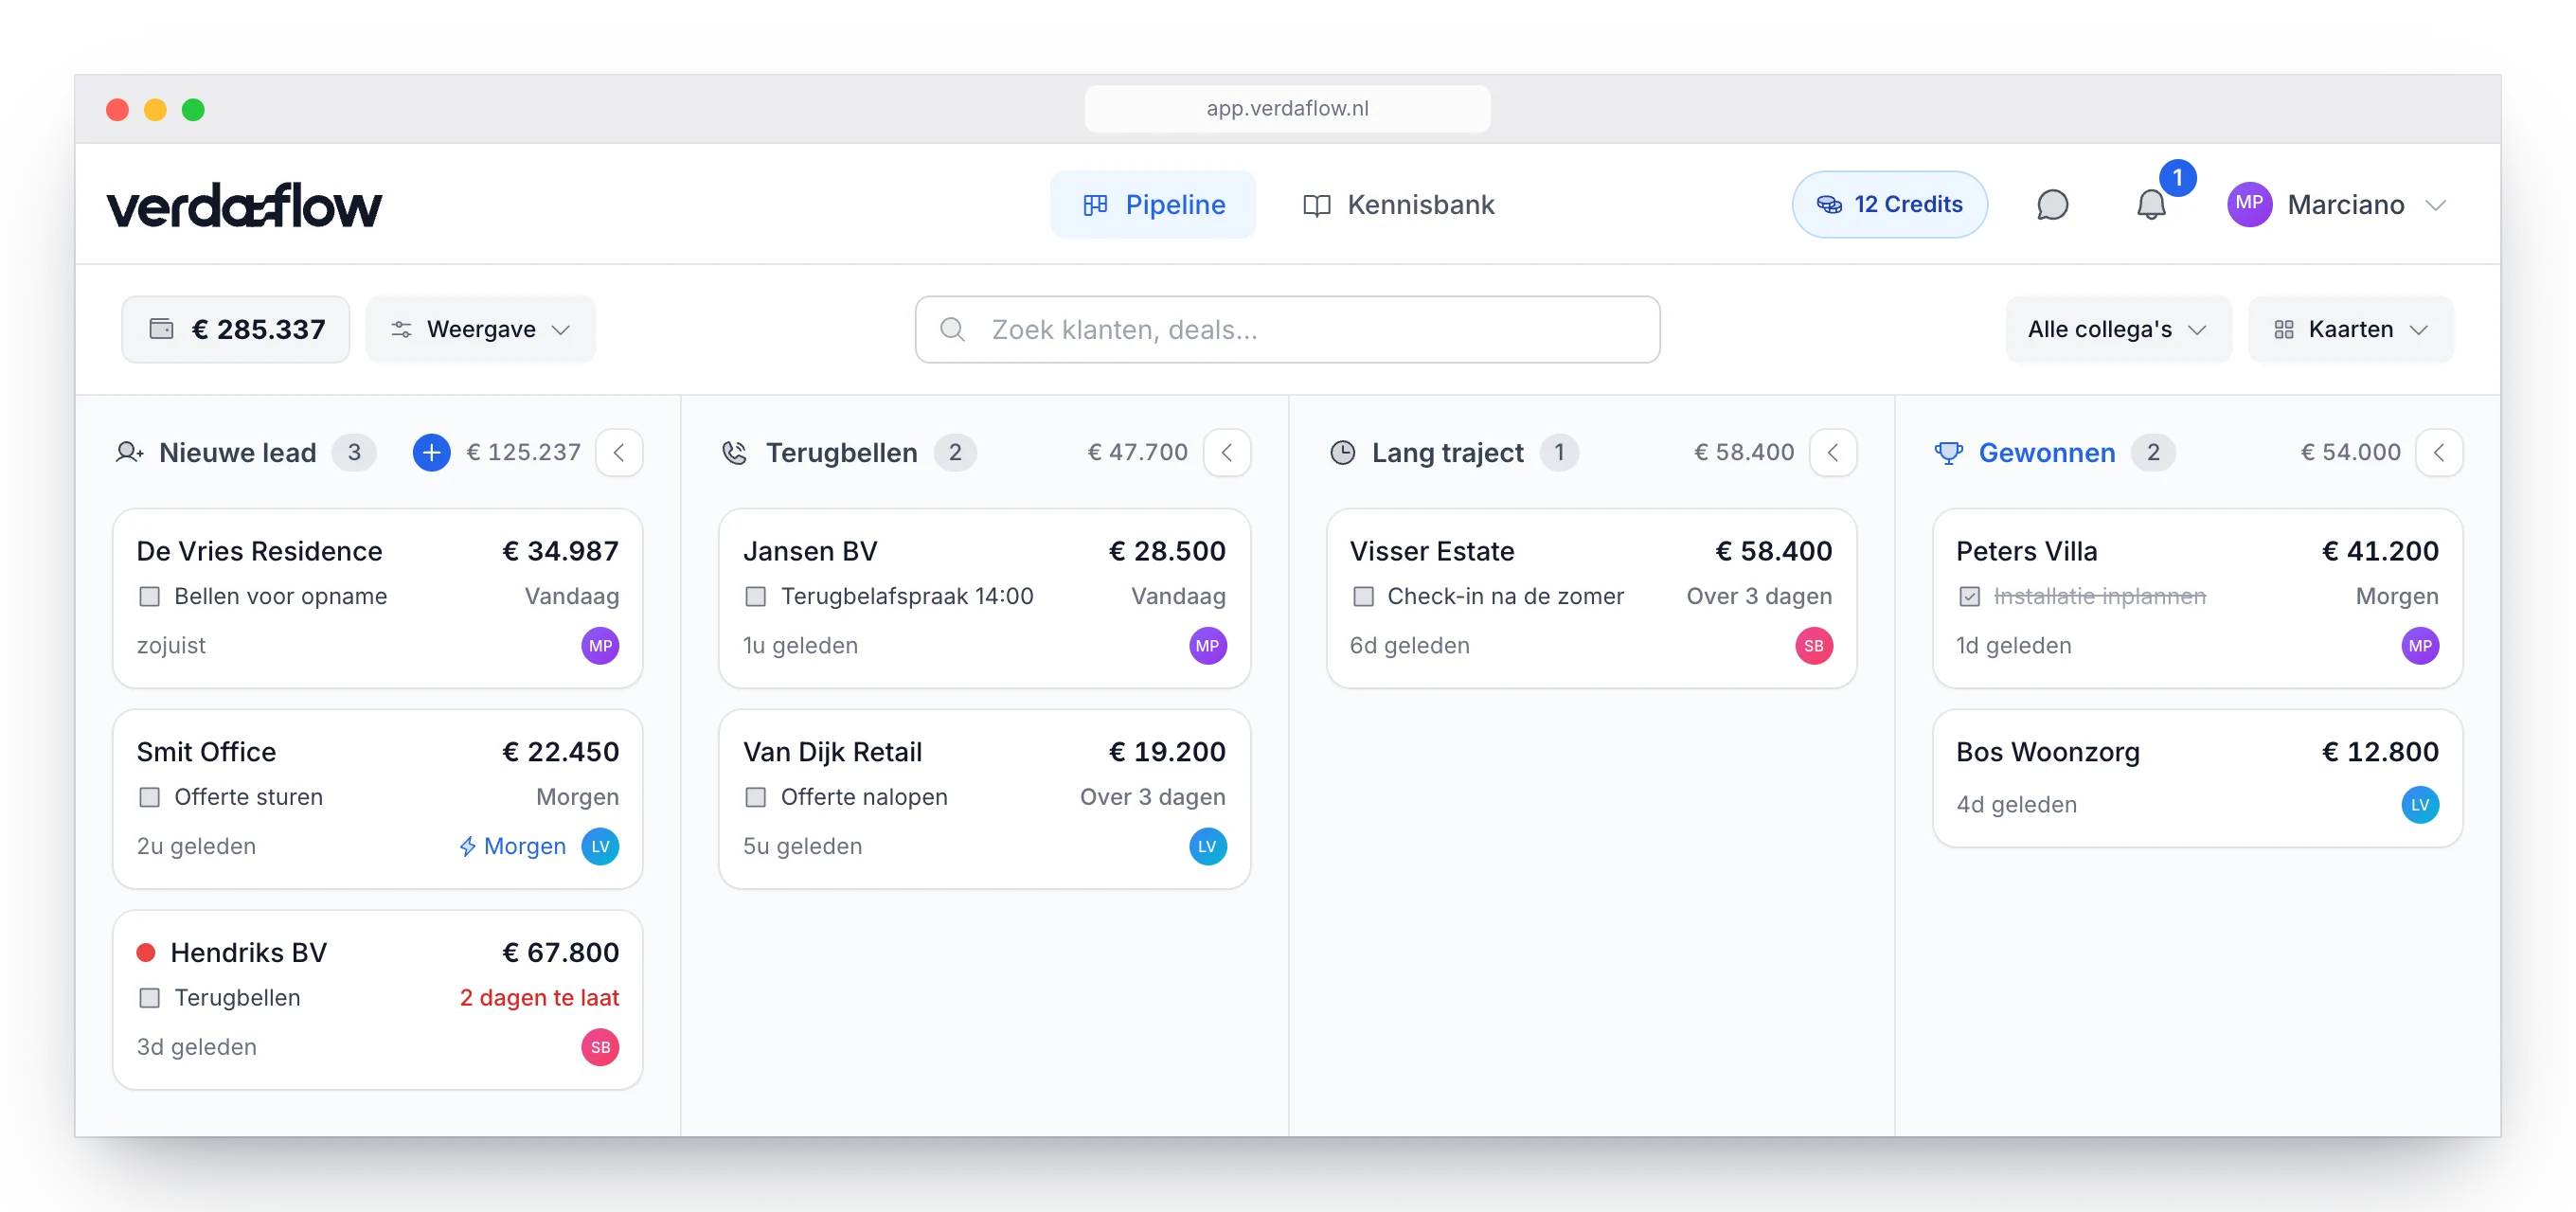Image resolution: width=2576 pixels, height=1212 pixels.
Task: Click the 12 Credits button
Action: 1889,205
